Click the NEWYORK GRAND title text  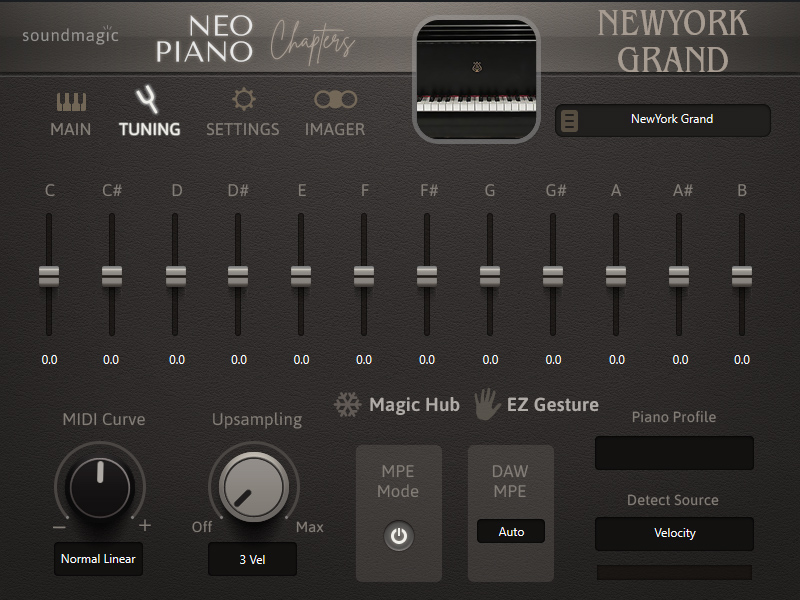coord(673,41)
